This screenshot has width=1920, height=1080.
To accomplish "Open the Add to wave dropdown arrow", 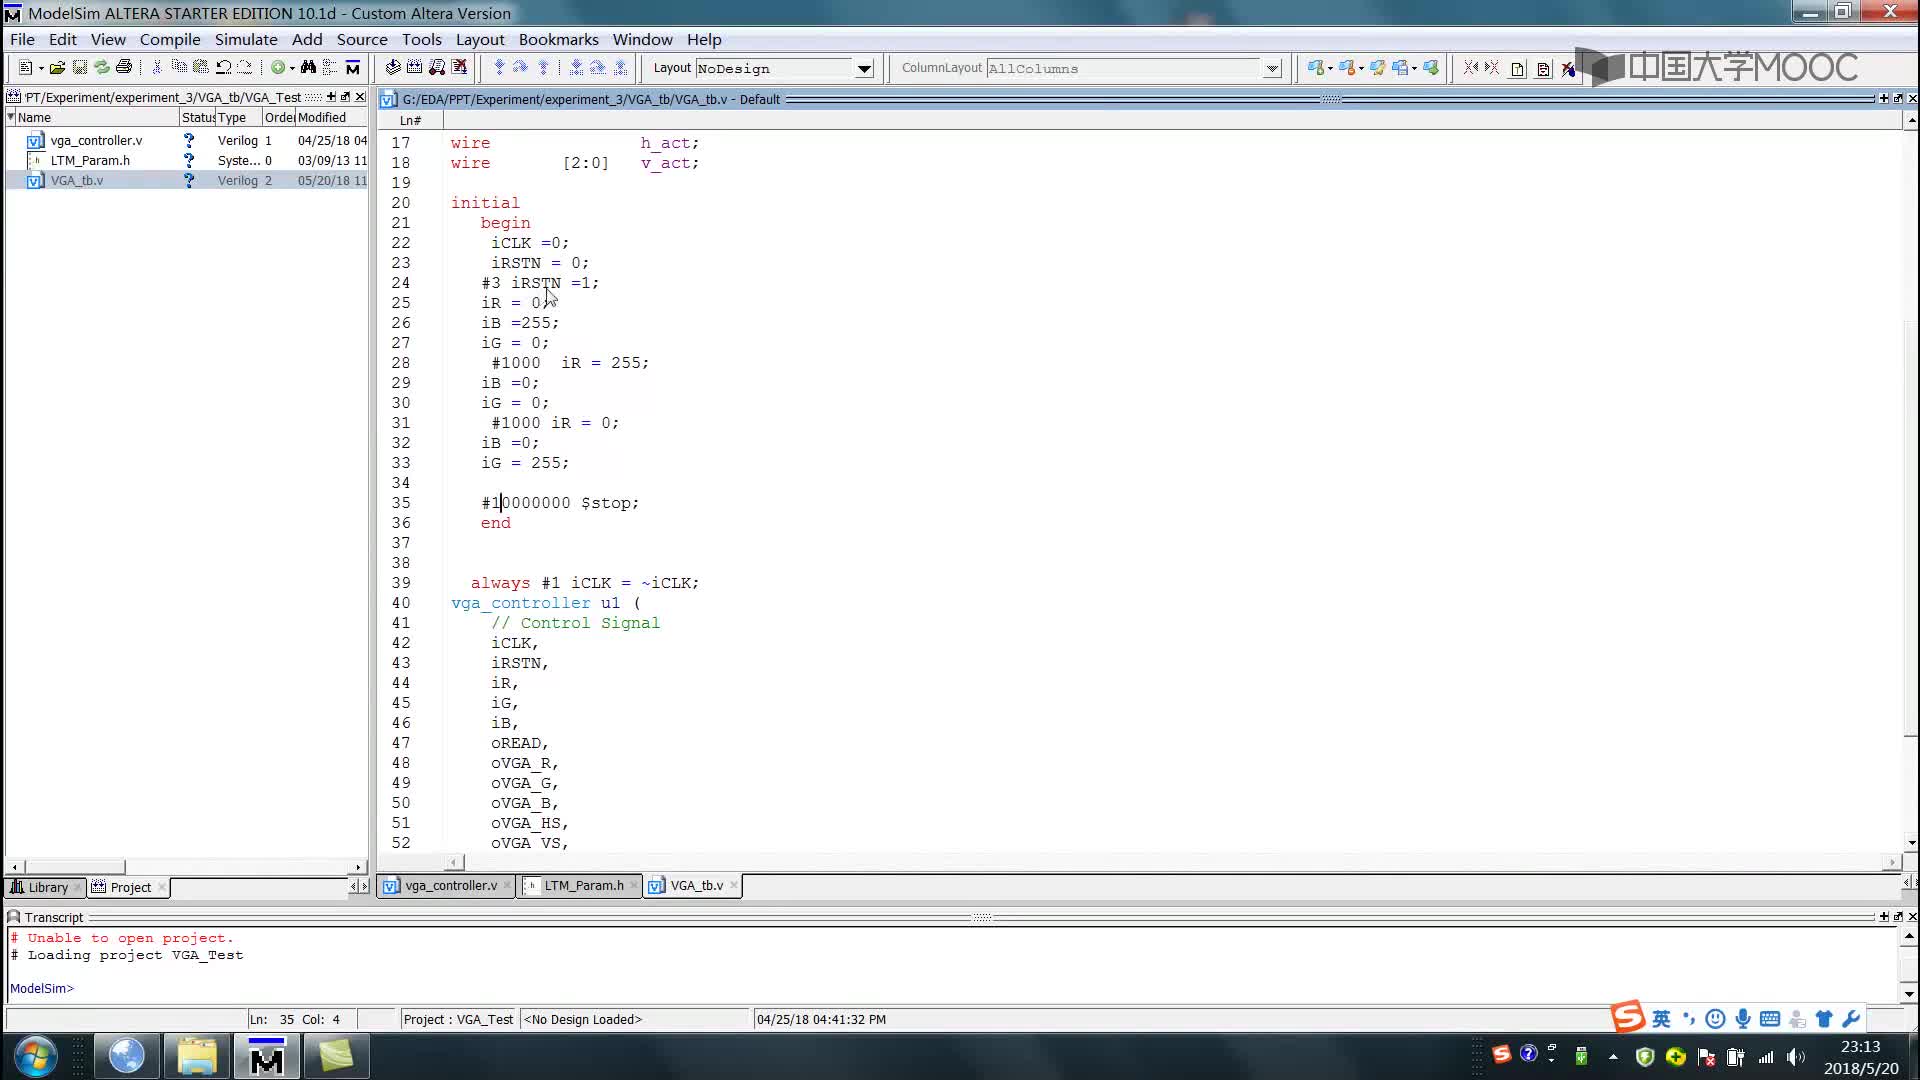I will click(x=292, y=68).
